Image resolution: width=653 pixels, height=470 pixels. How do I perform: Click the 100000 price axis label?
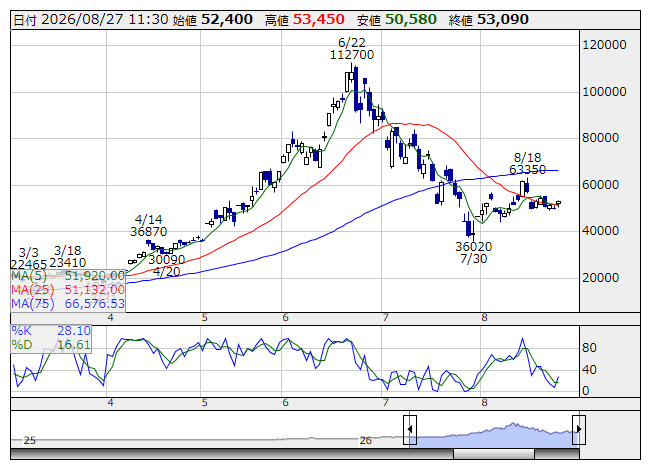[x=604, y=92]
